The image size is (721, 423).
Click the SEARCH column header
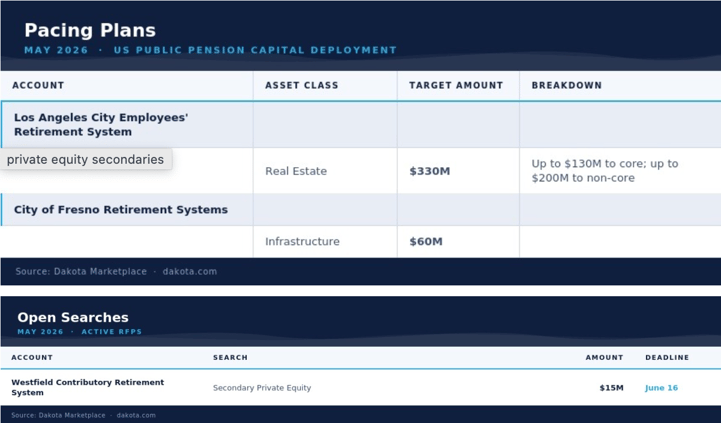230,357
